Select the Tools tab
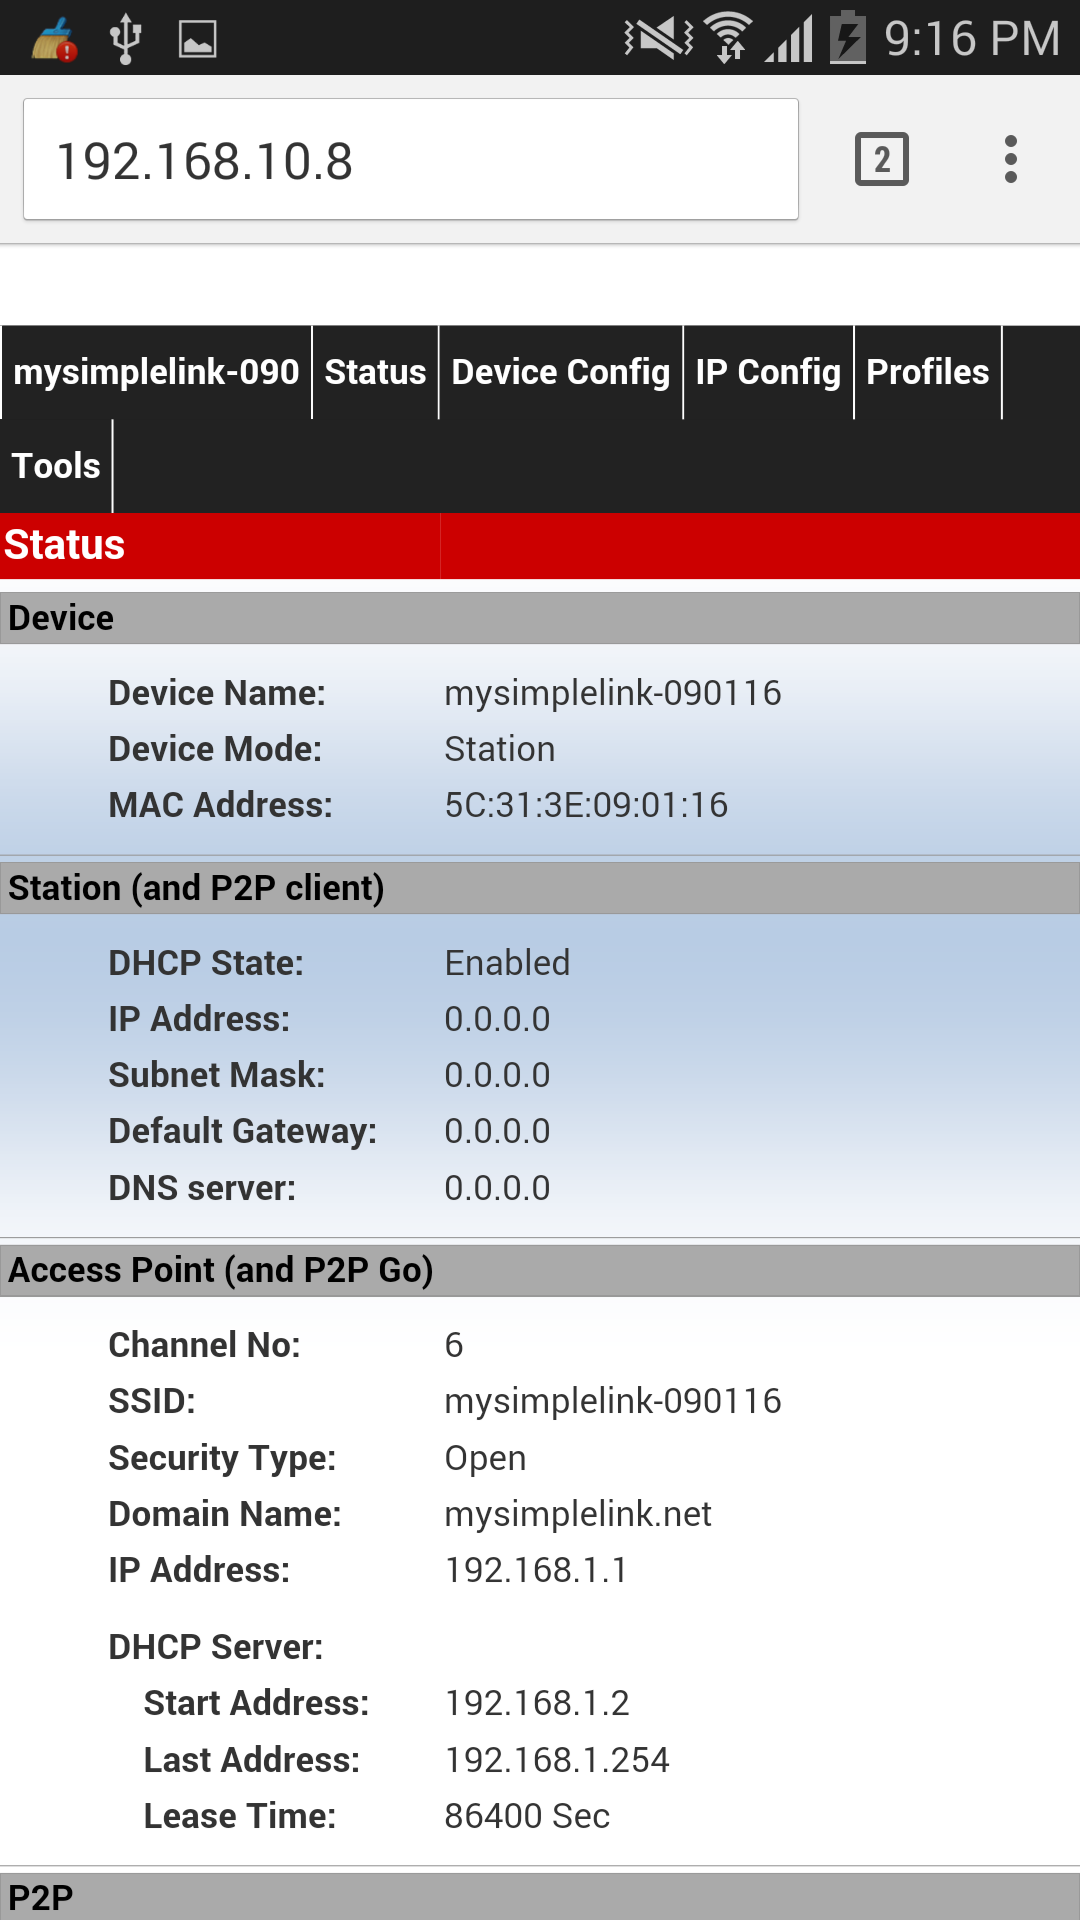This screenshot has width=1080, height=1920. pyautogui.click(x=56, y=466)
